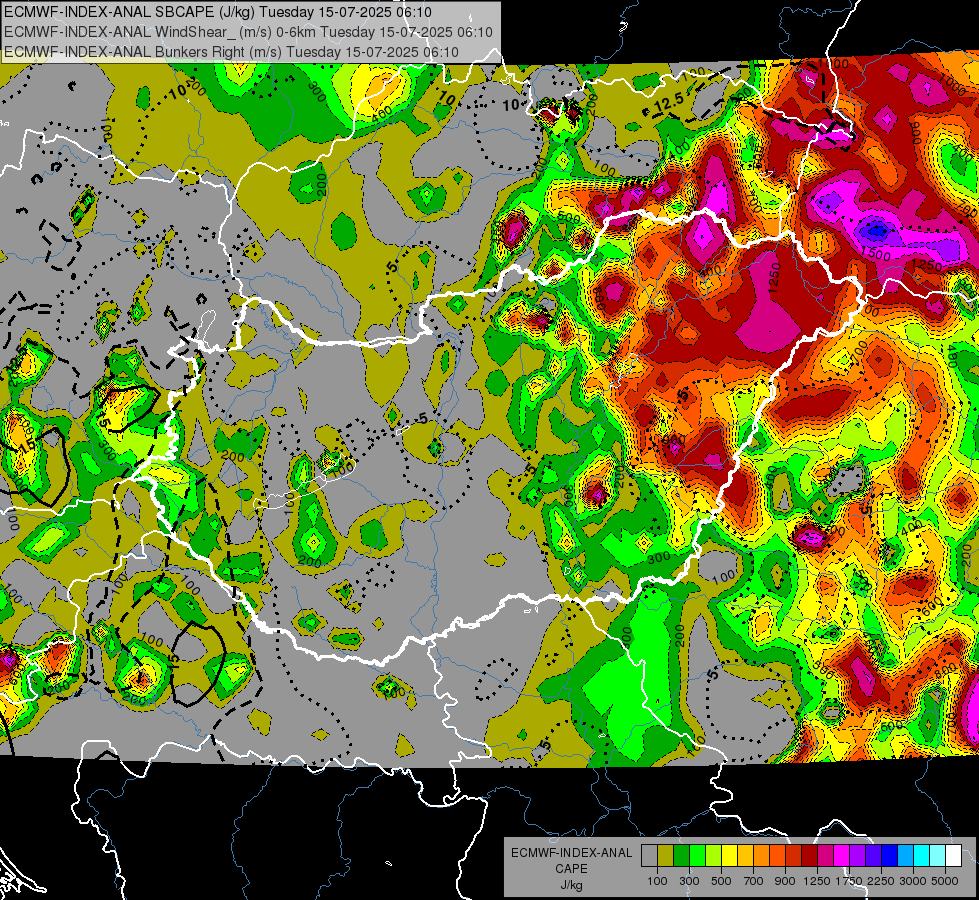979x900 pixels.
Task: Click the legend value '5000'
Action: 945,881
